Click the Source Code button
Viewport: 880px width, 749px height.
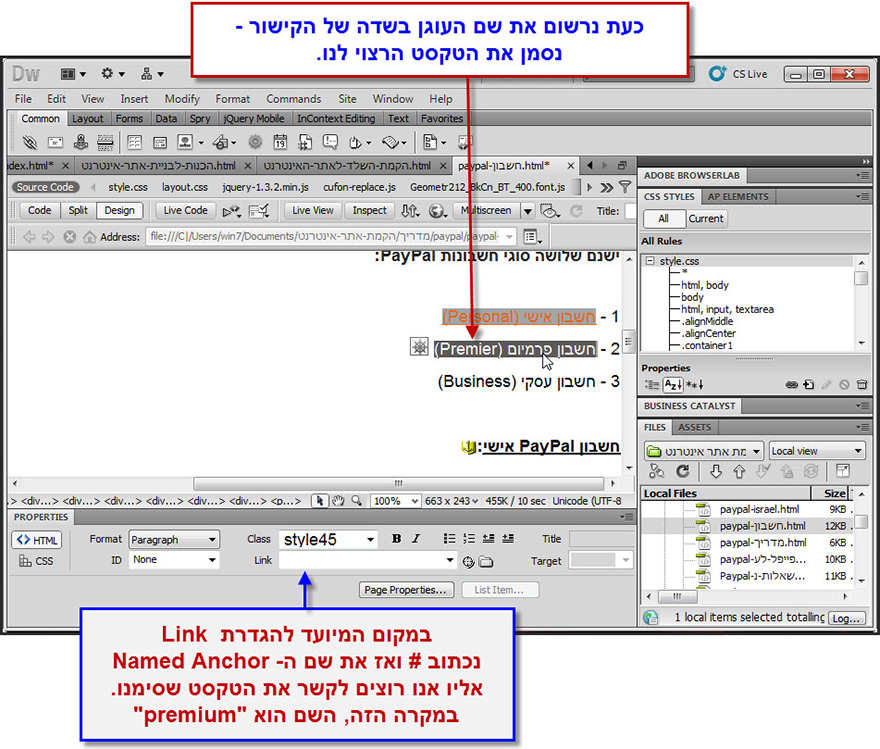[45, 187]
